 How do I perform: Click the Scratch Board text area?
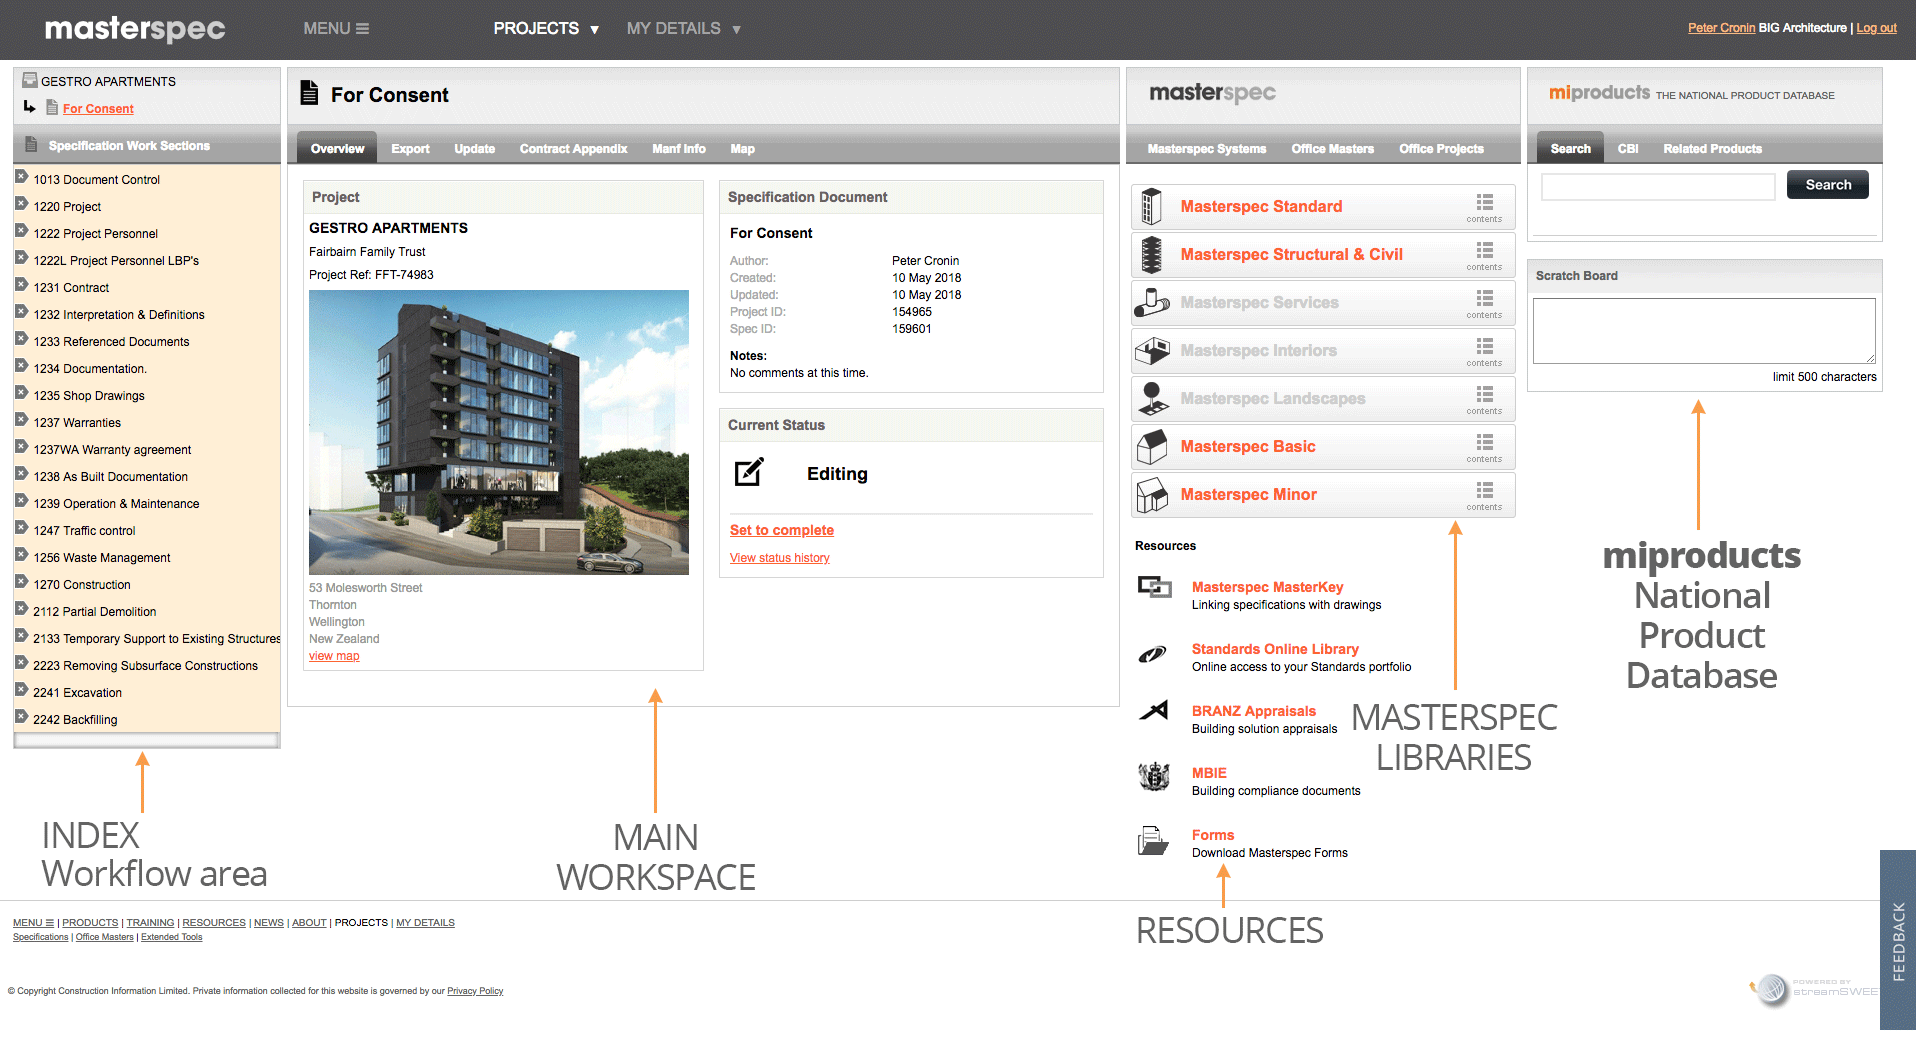[x=1703, y=331]
